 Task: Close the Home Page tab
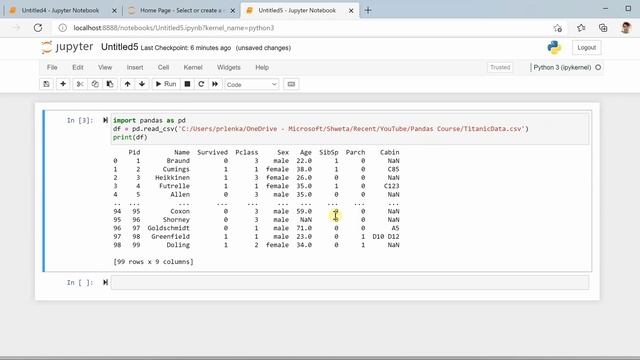tap(233, 11)
